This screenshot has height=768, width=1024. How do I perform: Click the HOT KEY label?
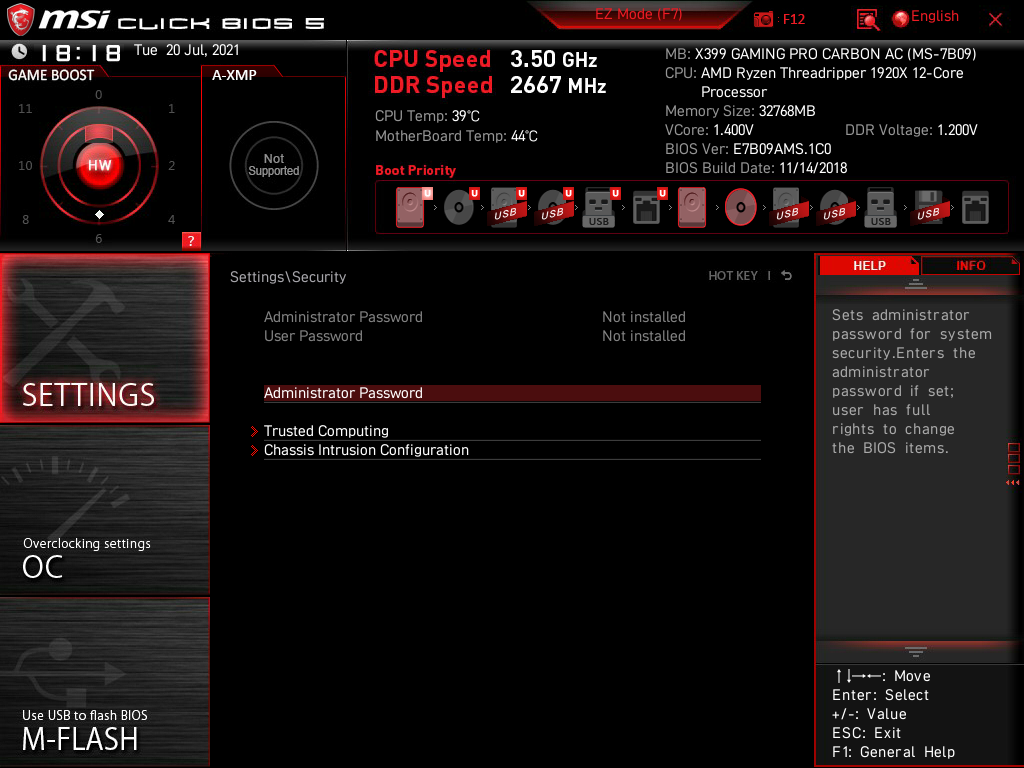point(733,276)
